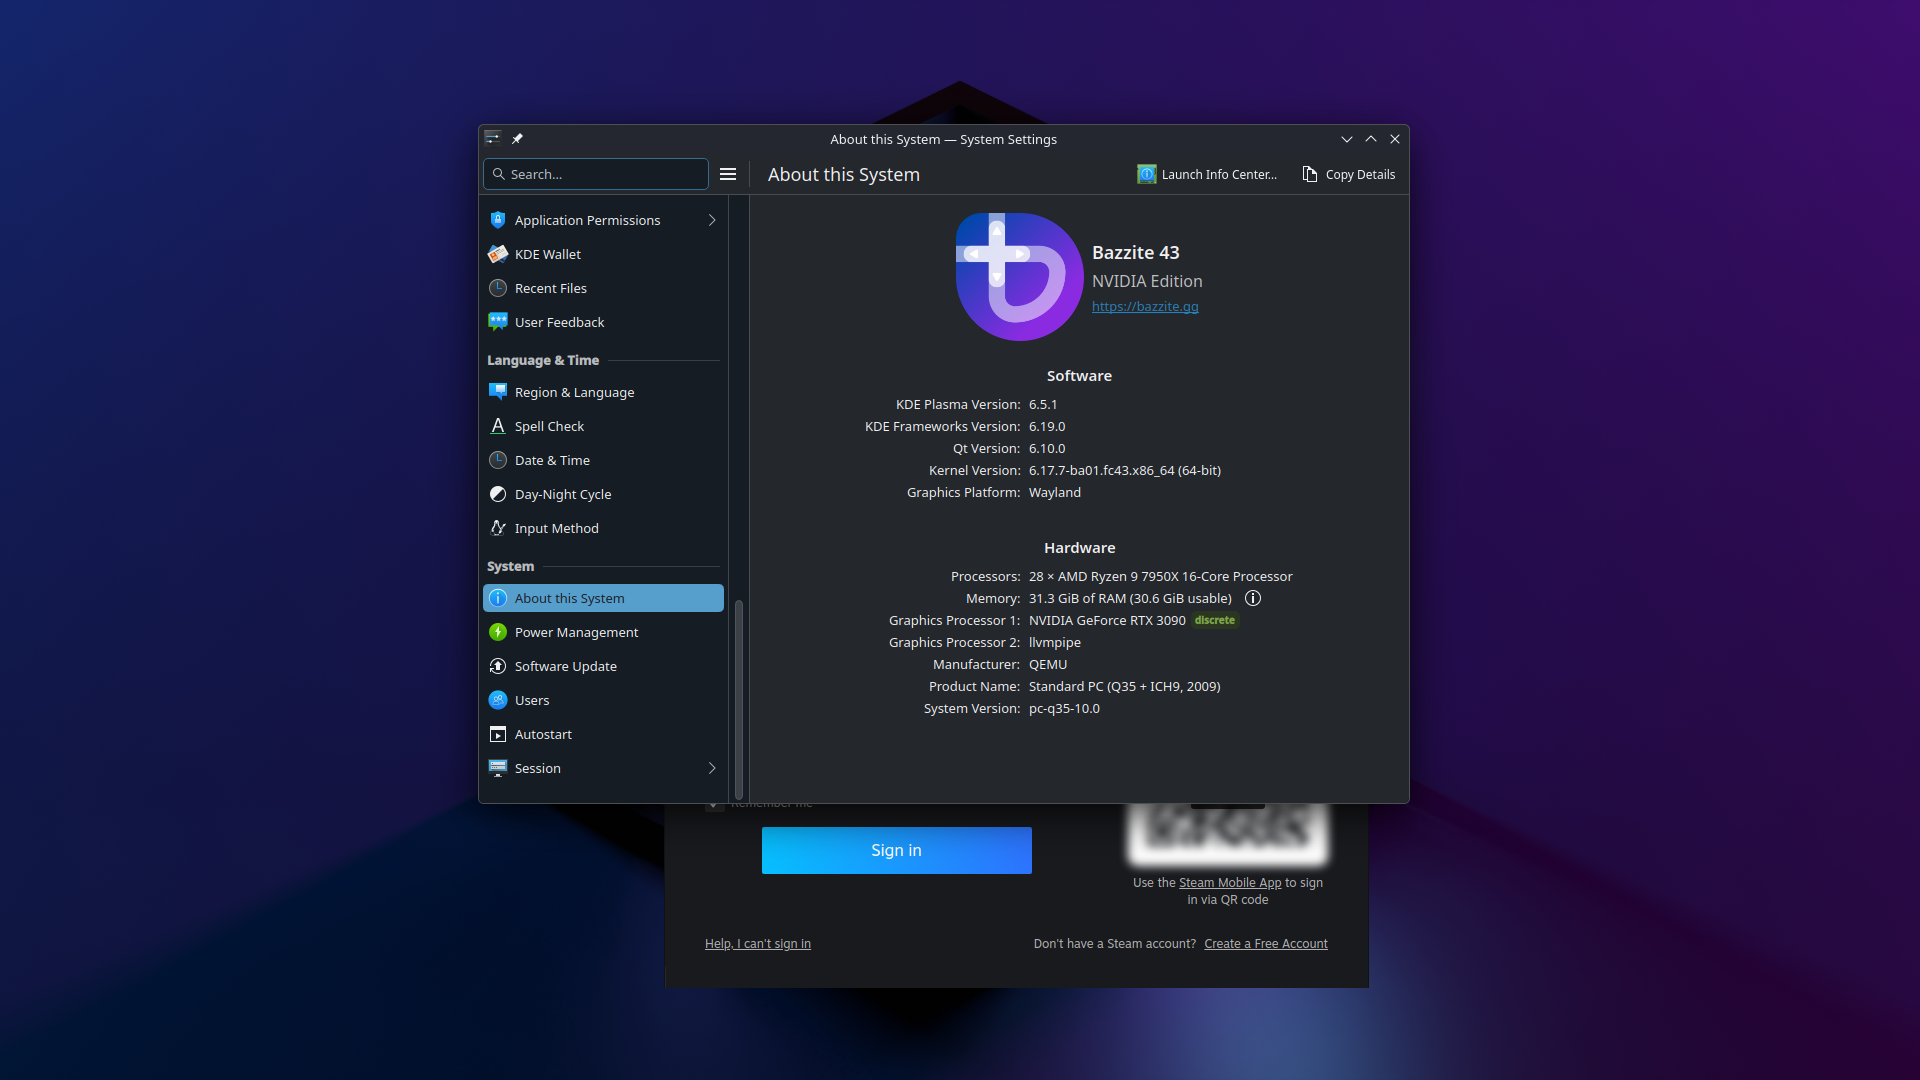
Task: Open the hamburger menu next to search
Action: tap(728, 174)
